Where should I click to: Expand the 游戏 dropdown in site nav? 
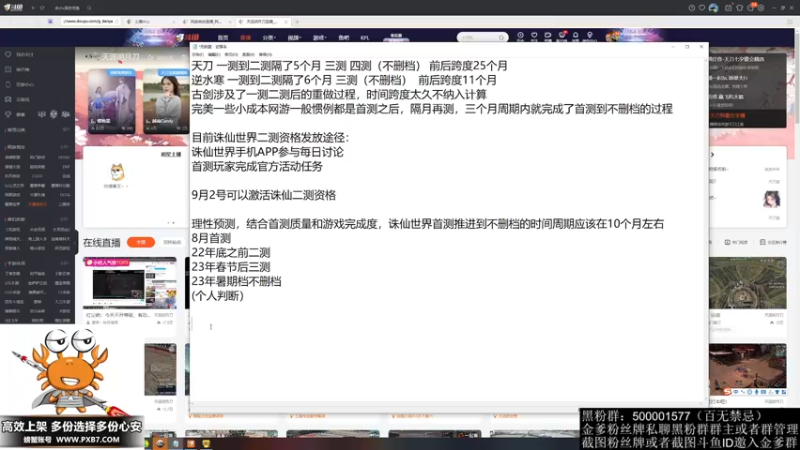click(x=319, y=38)
